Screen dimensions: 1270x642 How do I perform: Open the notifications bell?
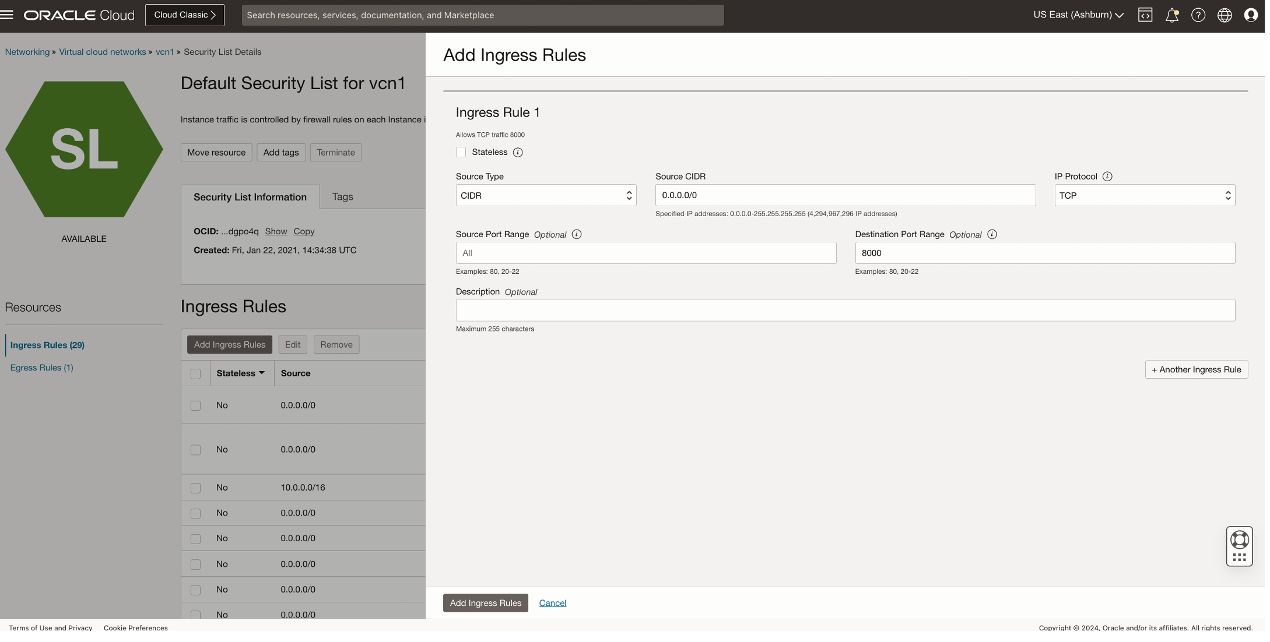1172,15
